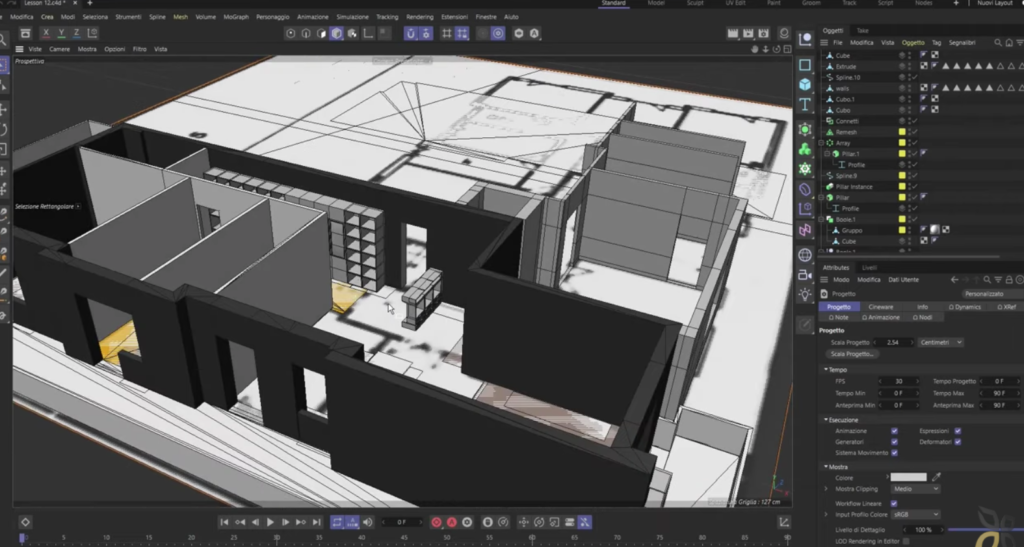
Task: Uncheck the Generatori checkbox
Action: click(x=894, y=442)
